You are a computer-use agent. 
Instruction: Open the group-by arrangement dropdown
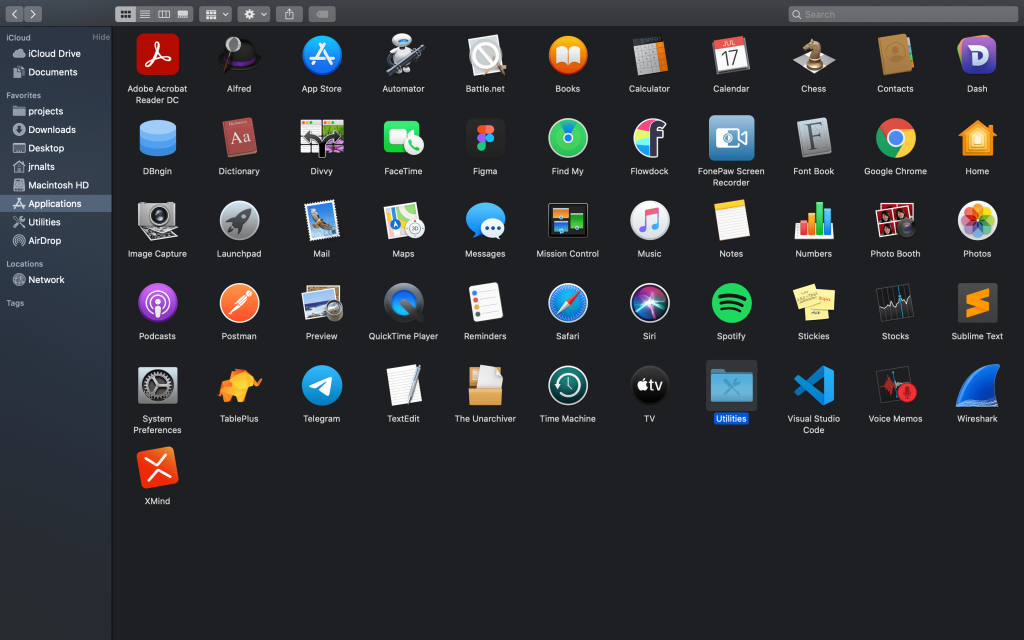(x=216, y=14)
